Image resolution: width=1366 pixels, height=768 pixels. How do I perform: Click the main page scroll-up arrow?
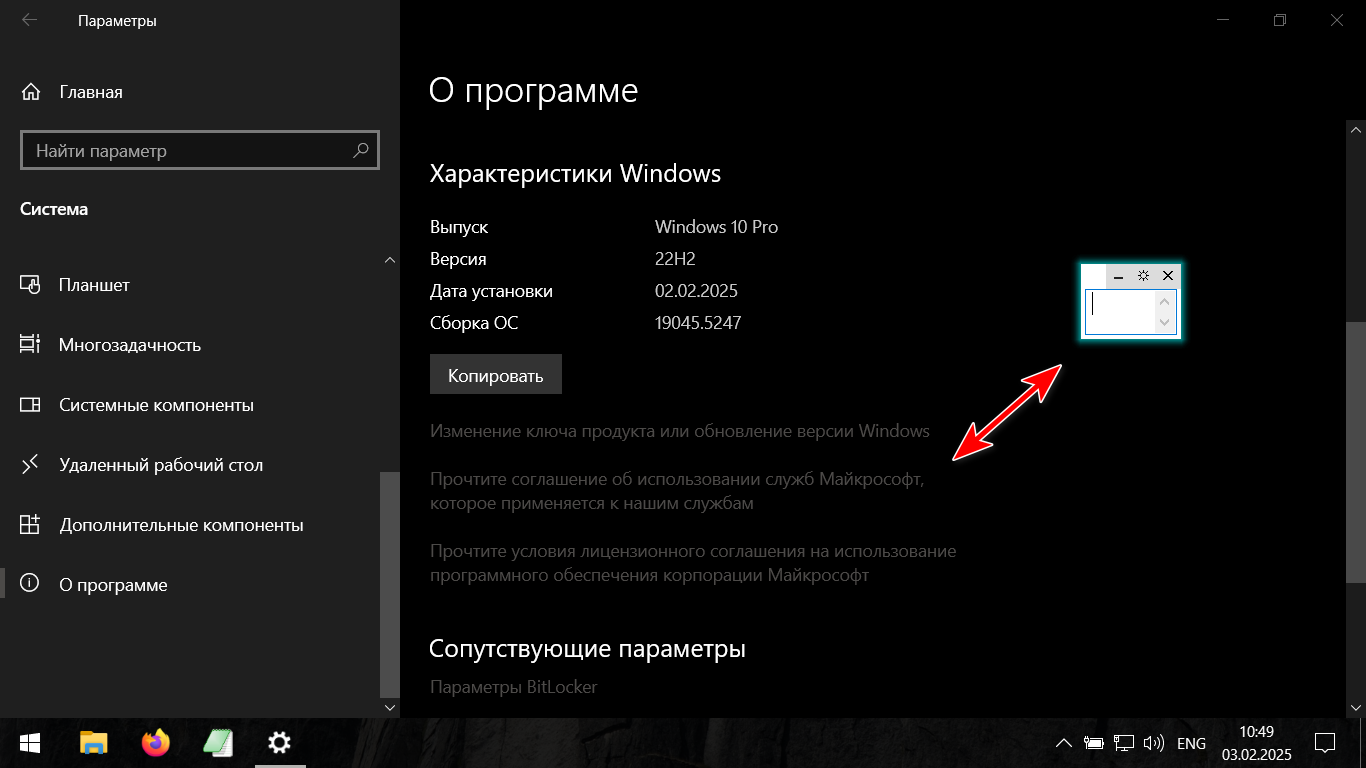1356,129
